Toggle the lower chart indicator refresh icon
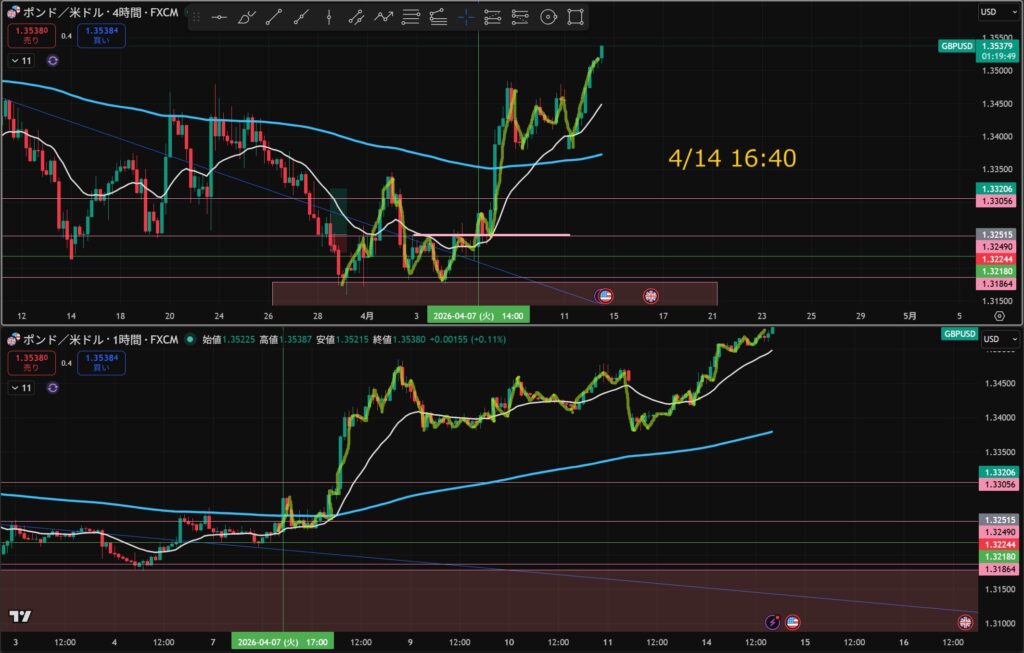The height and width of the screenshot is (653, 1024). [x=53, y=388]
